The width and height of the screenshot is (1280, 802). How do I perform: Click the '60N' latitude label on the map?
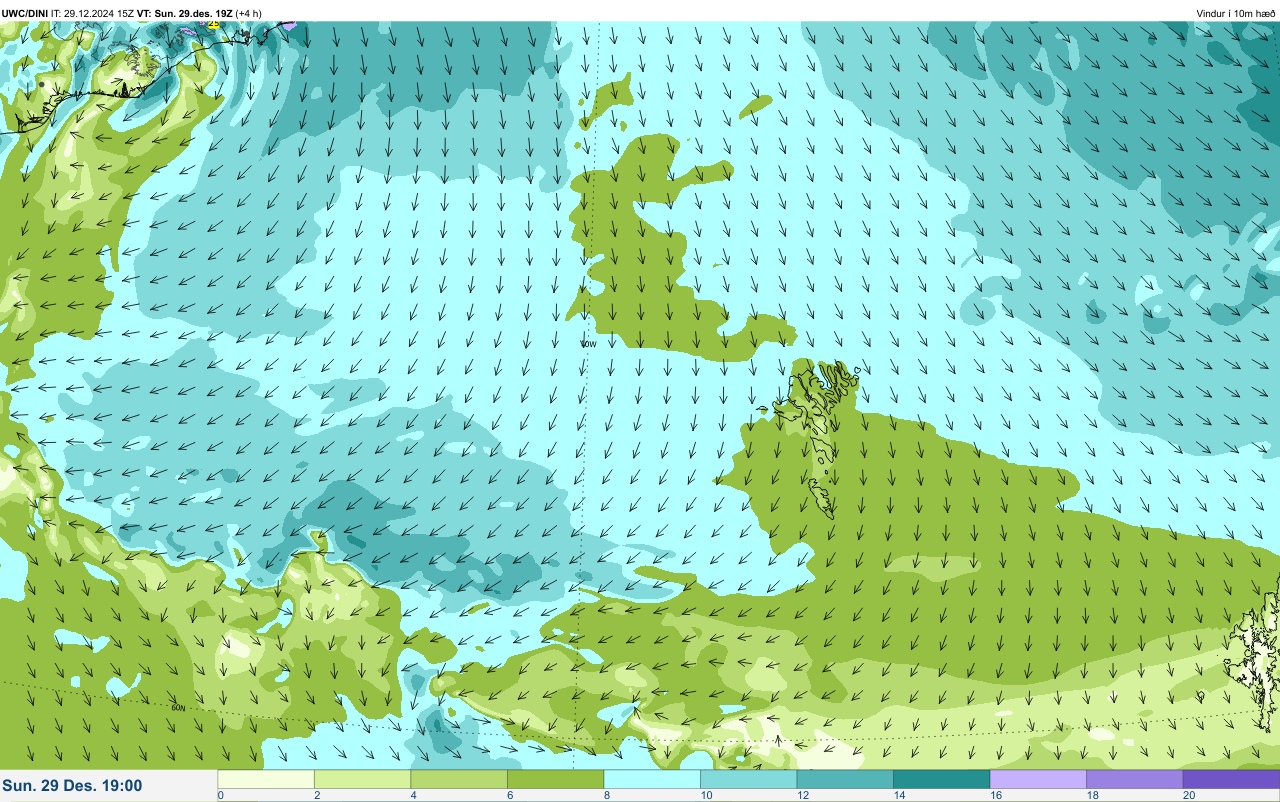coord(180,708)
